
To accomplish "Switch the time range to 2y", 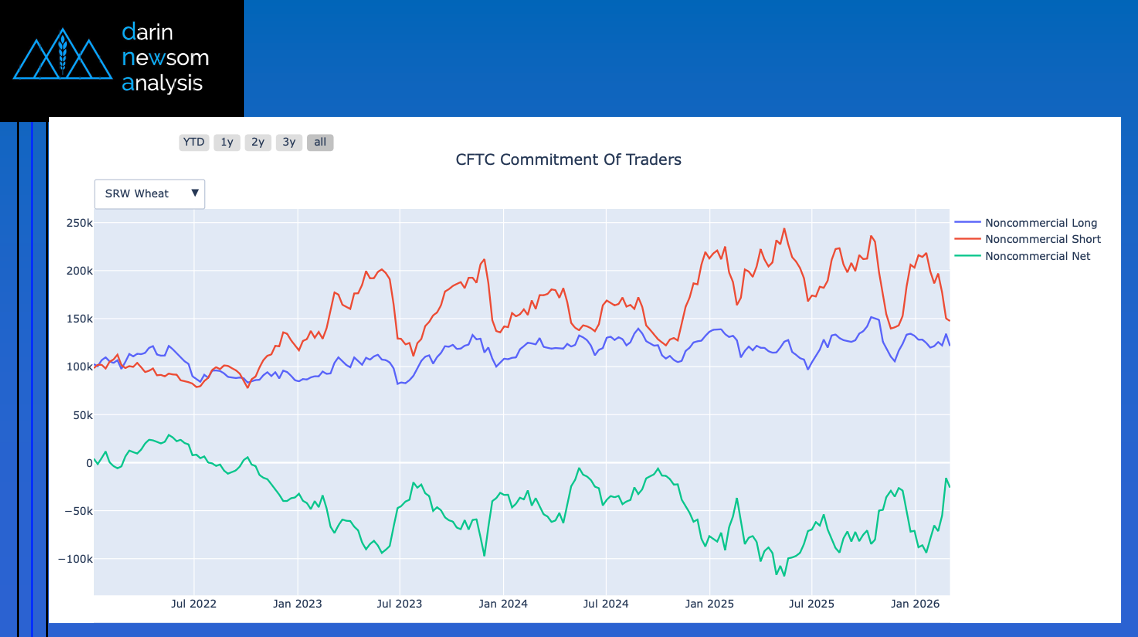I will point(258,142).
